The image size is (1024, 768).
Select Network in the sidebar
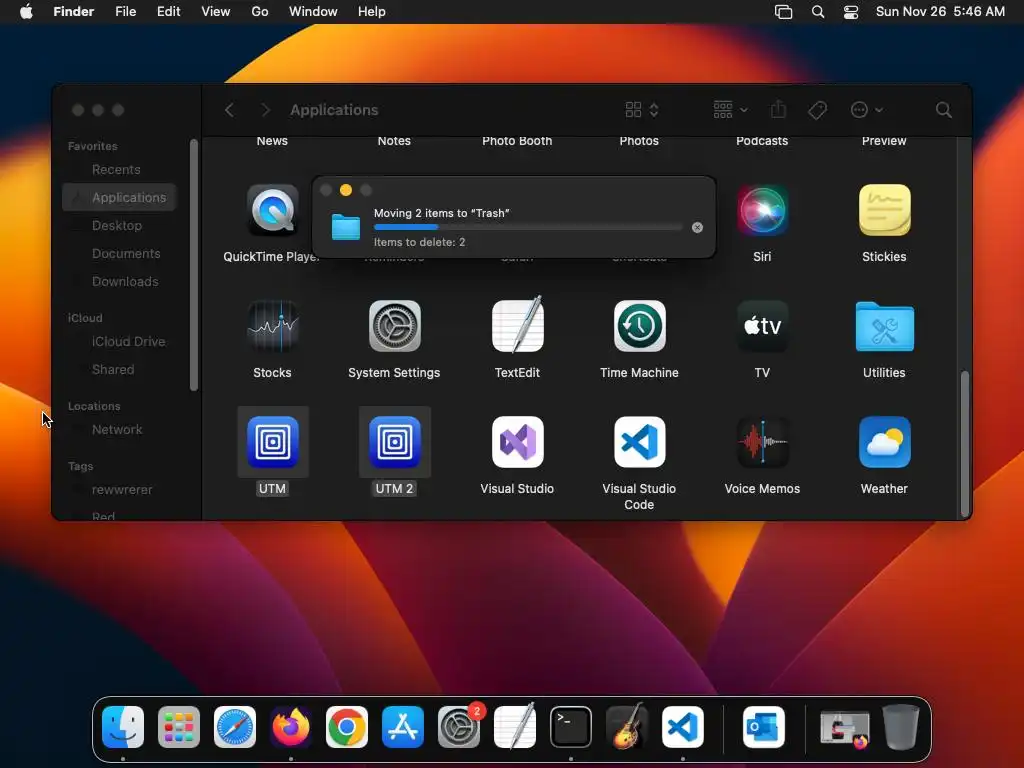tap(120, 430)
